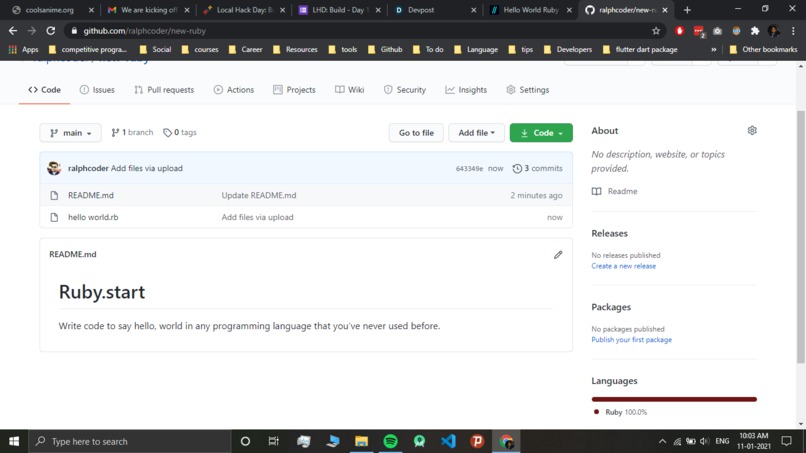Image resolution: width=806 pixels, height=453 pixels.
Task: Open commit hash 643349e
Action: click(469, 169)
